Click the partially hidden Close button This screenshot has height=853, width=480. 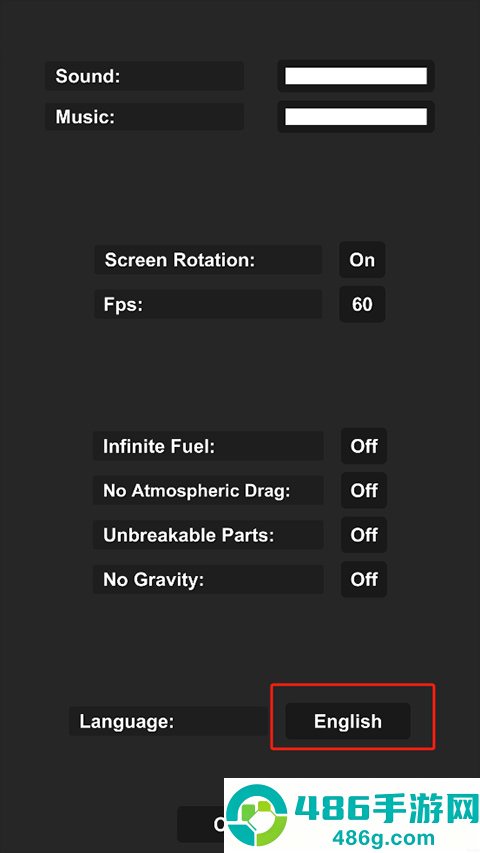[201, 824]
